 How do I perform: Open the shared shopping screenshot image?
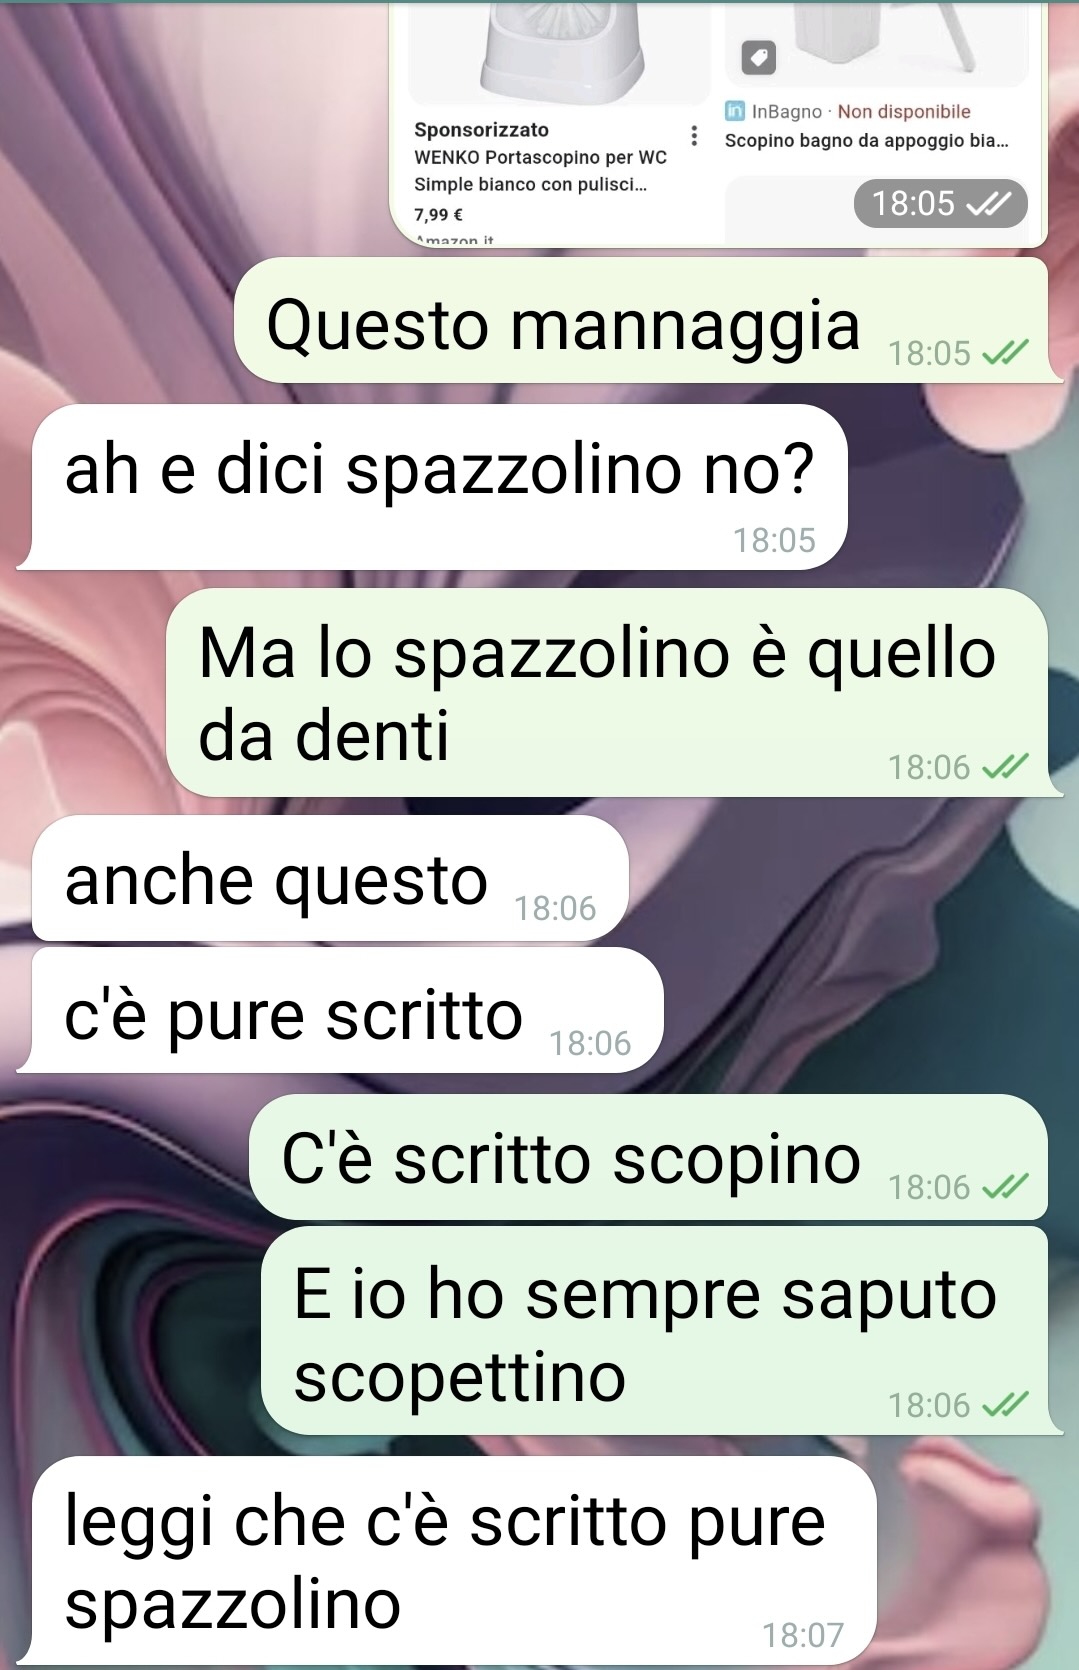tap(718, 123)
